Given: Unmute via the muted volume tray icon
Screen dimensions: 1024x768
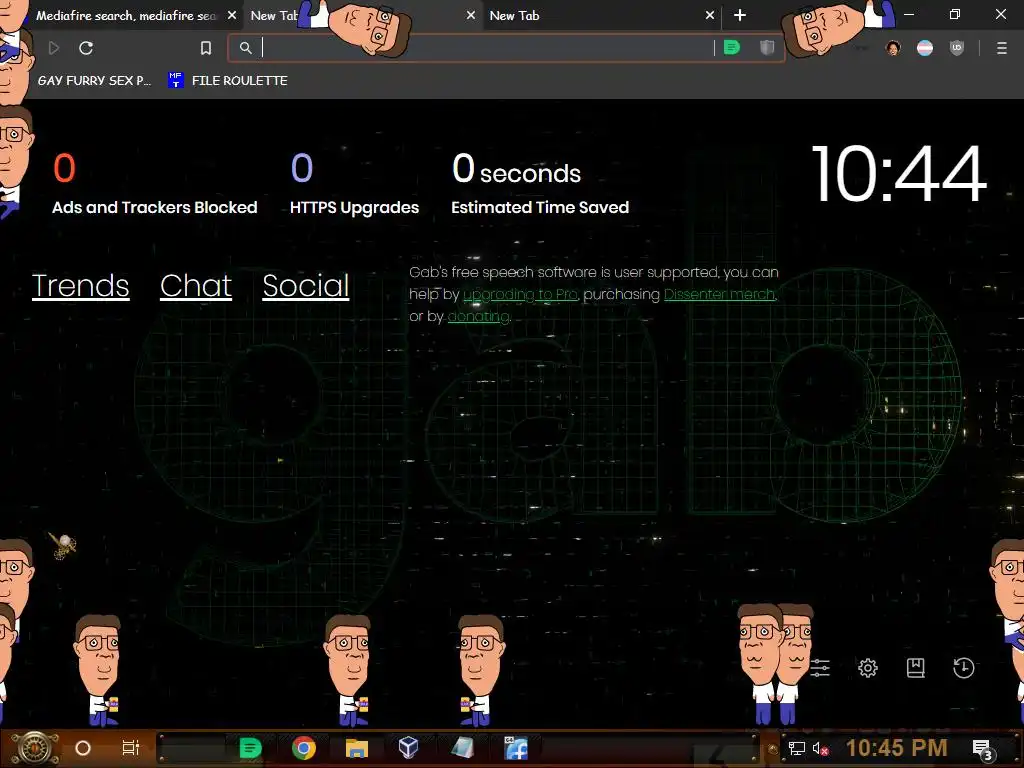Looking at the screenshot, I should [x=820, y=748].
